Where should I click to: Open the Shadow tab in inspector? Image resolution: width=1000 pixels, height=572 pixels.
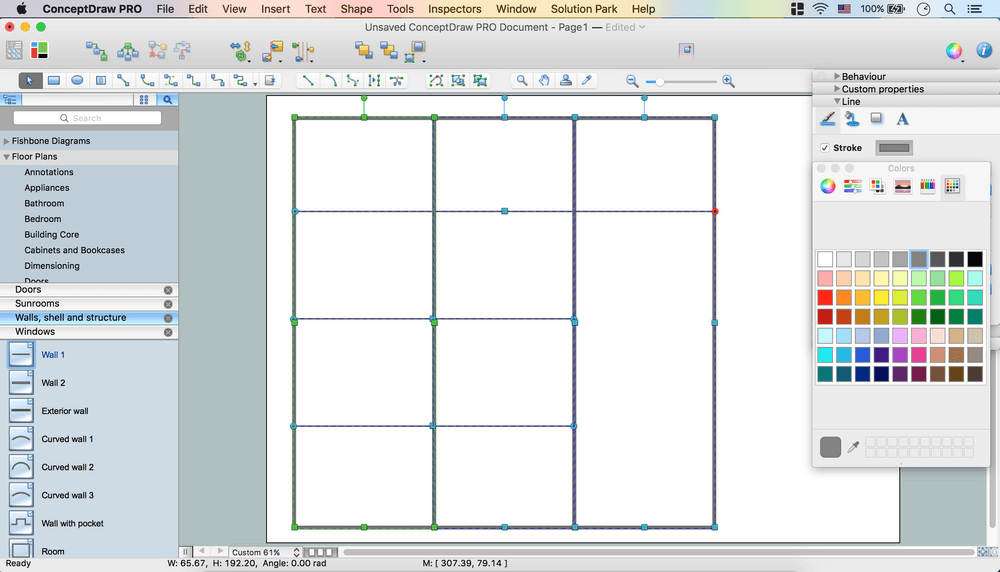coord(877,119)
